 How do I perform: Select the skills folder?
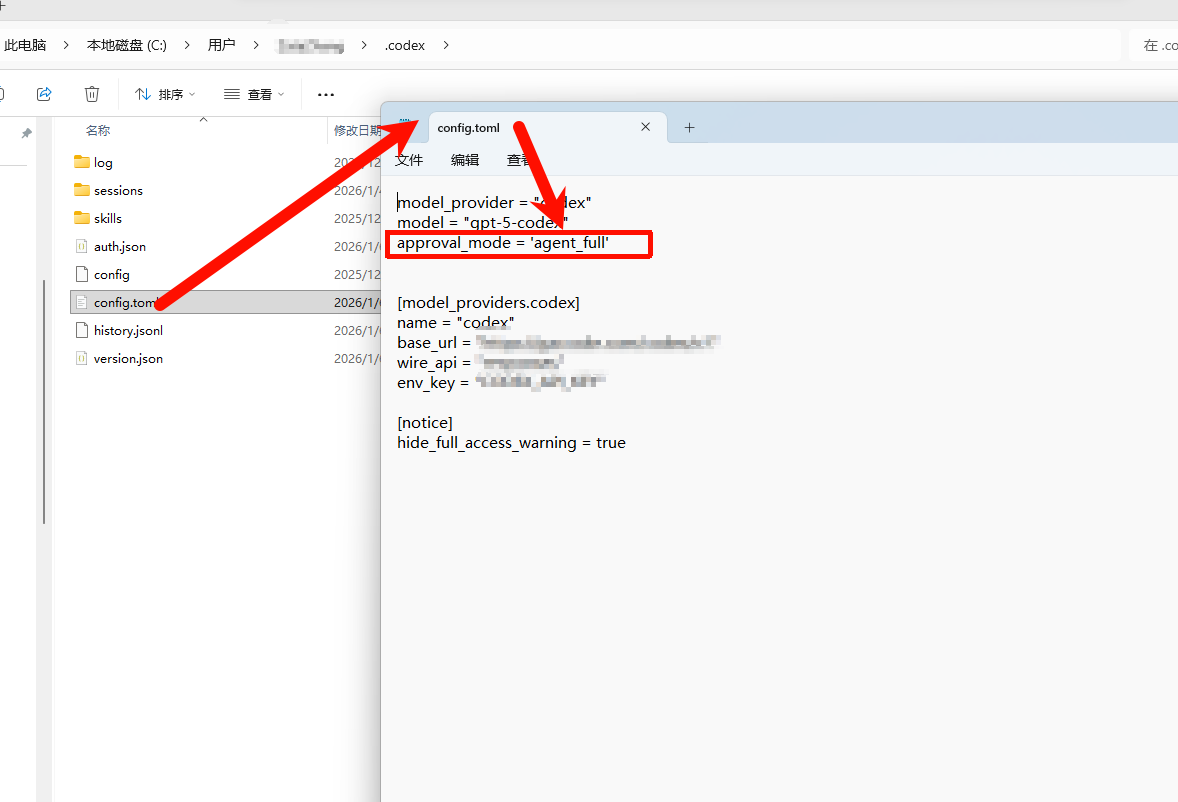pyautogui.click(x=107, y=218)
